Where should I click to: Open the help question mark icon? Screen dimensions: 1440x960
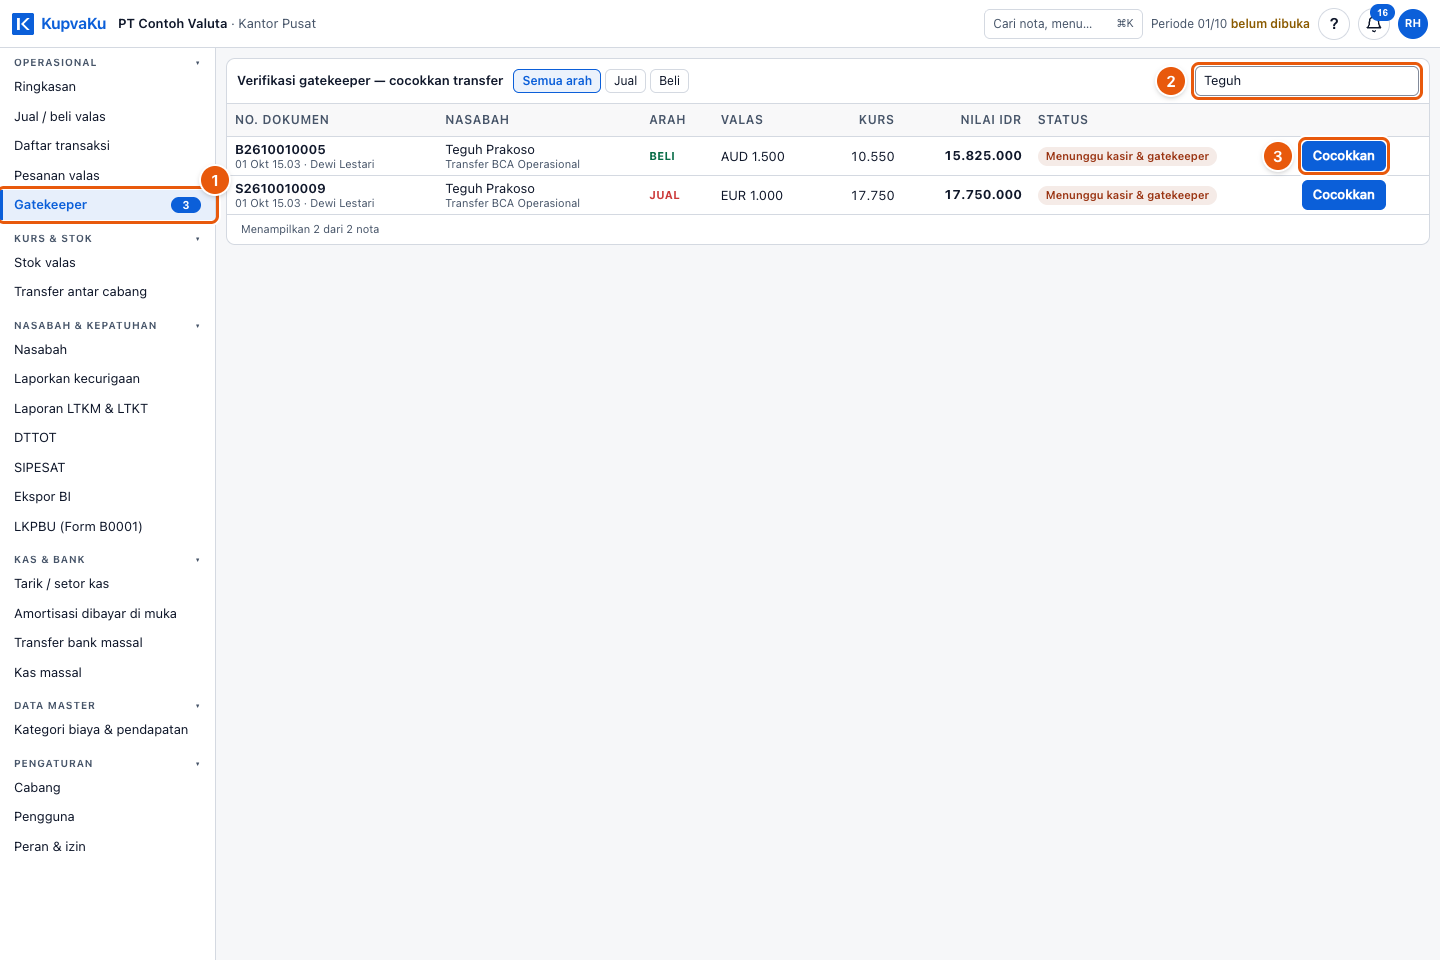coord(1334,24)
